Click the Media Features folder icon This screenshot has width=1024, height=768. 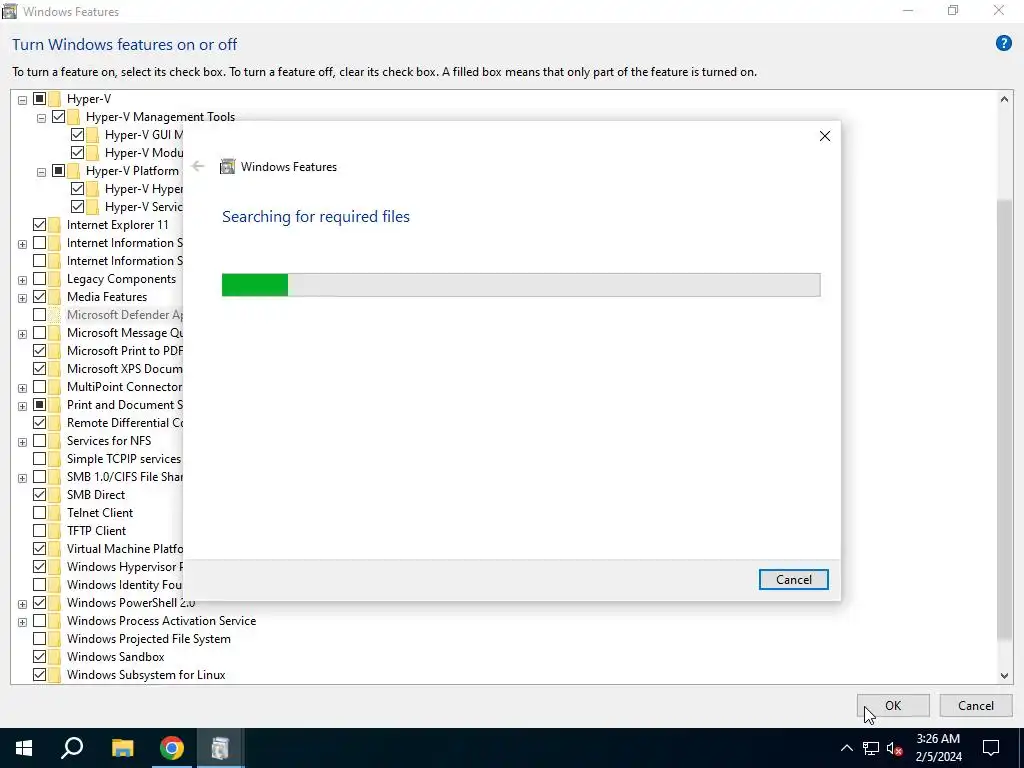click(55, 297)
